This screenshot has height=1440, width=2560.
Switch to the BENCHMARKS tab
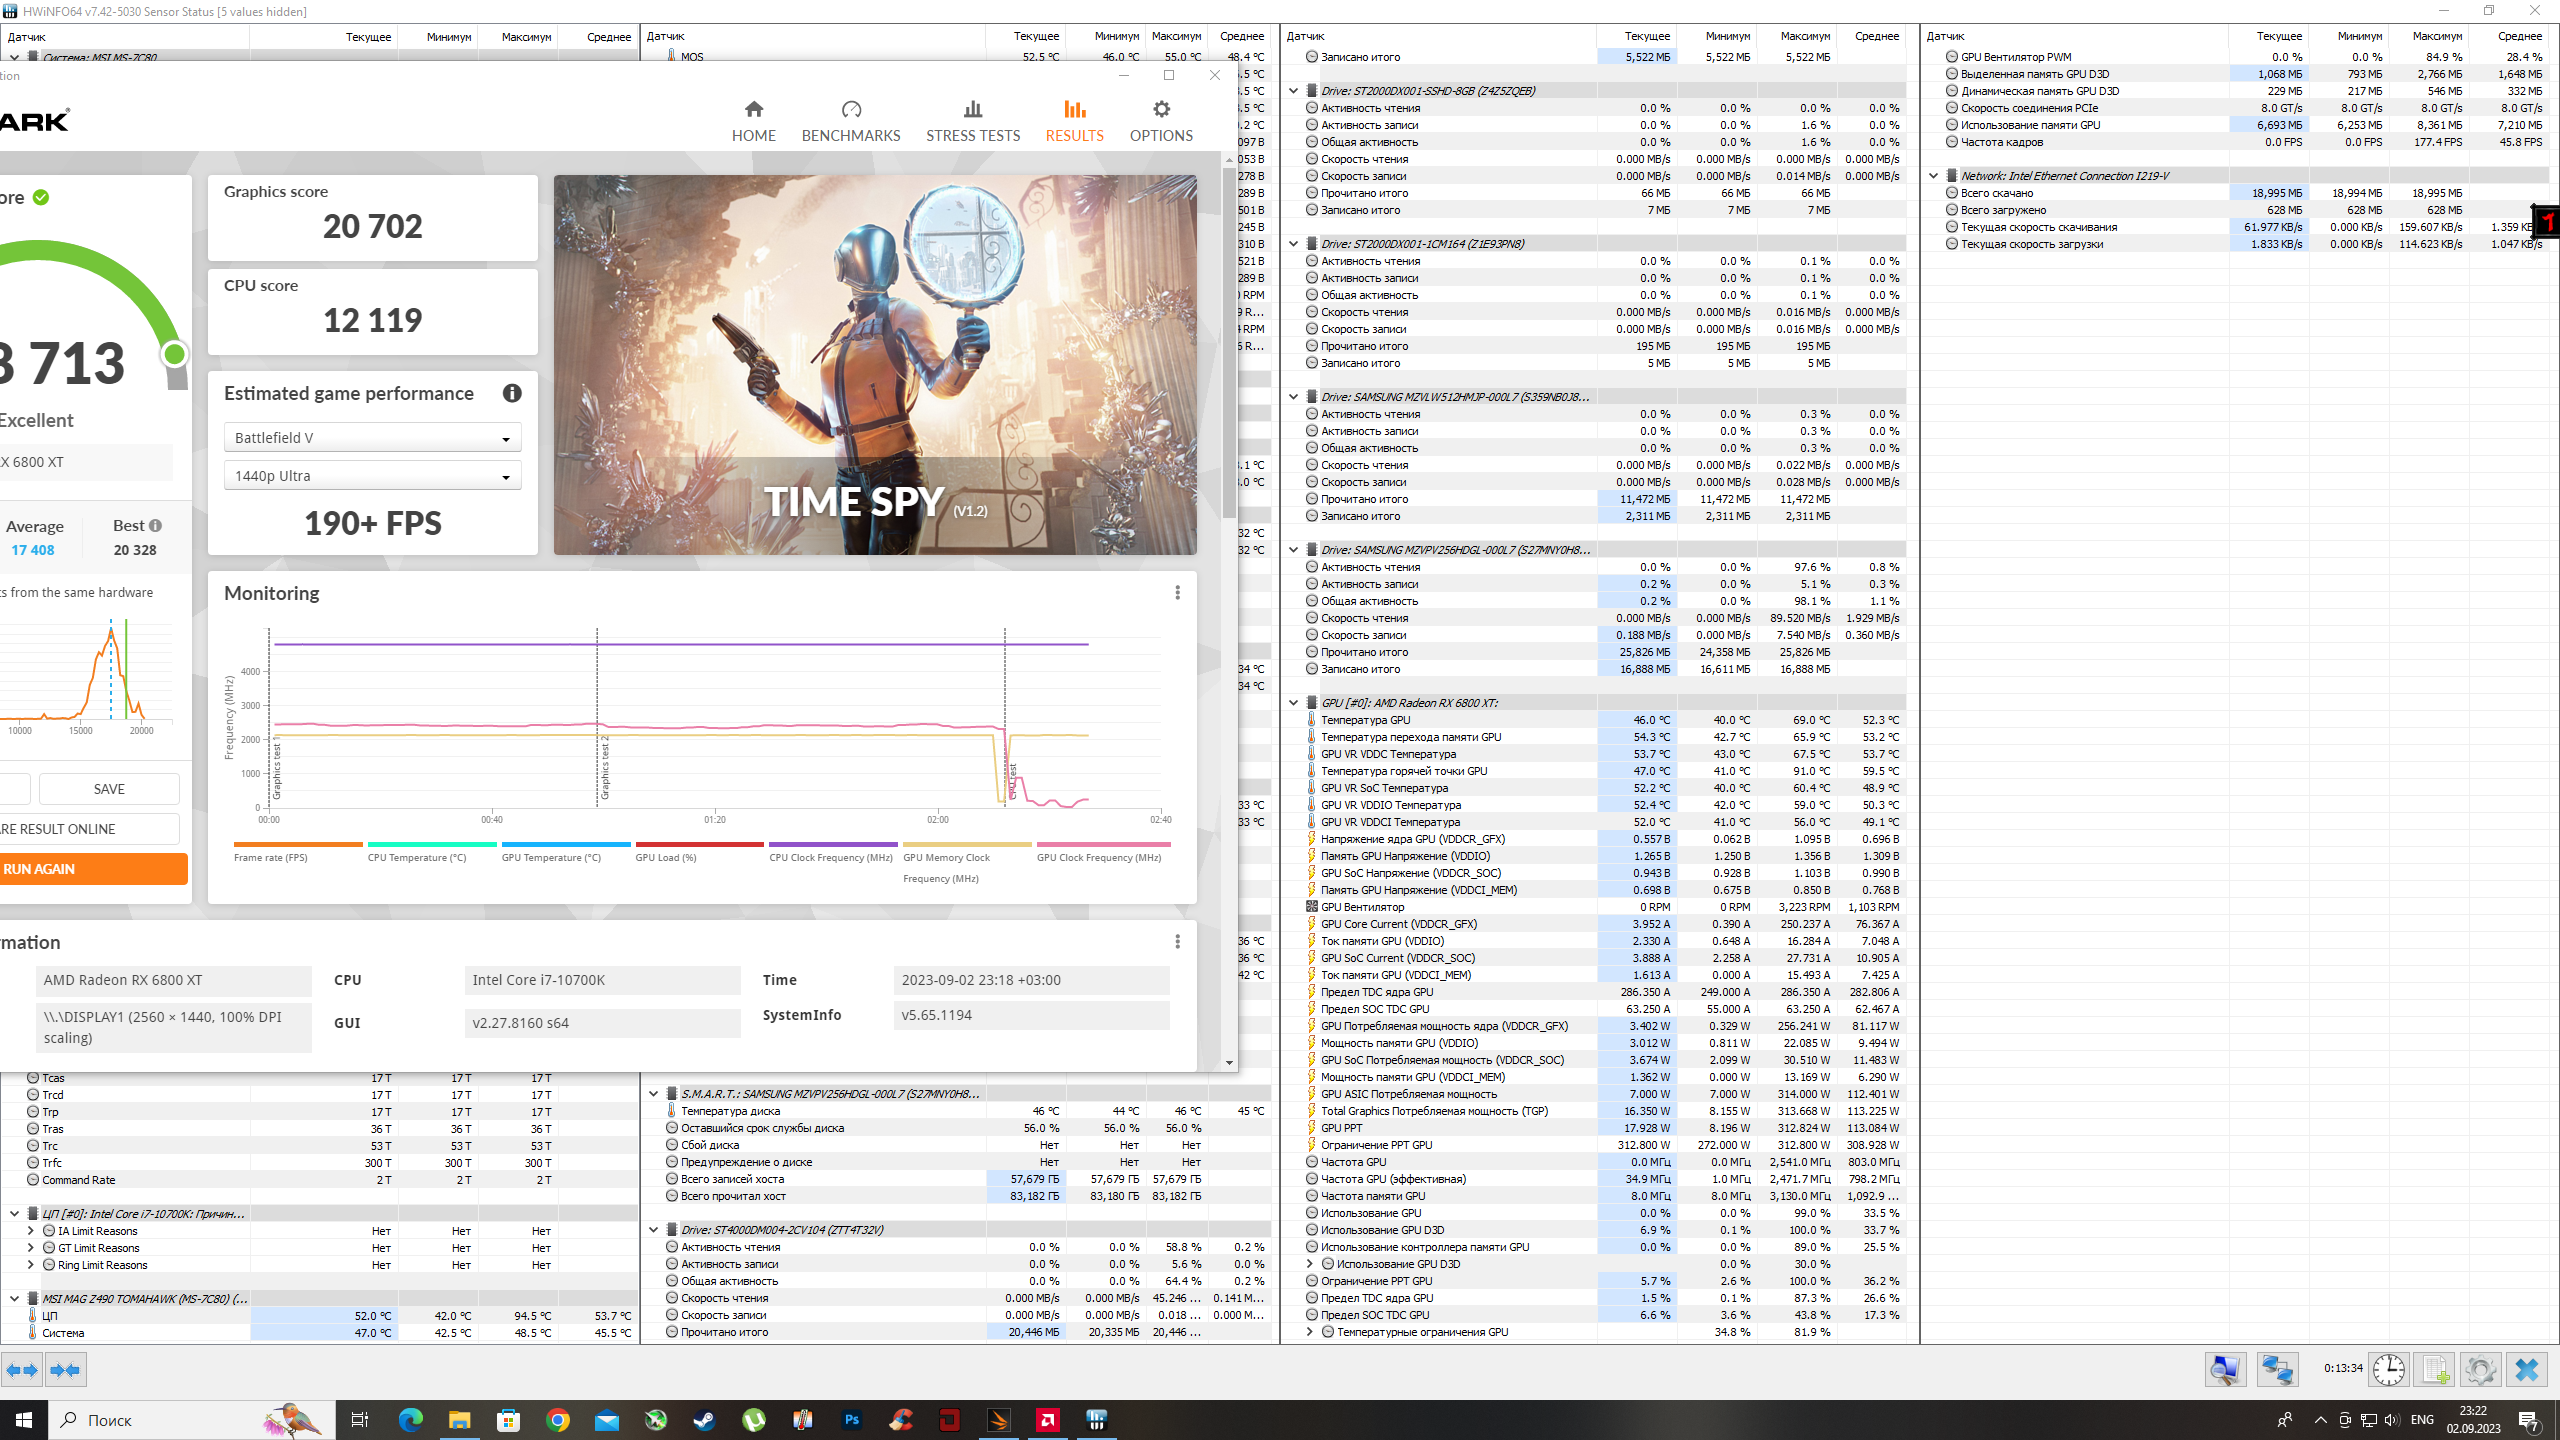coord(850,121)
